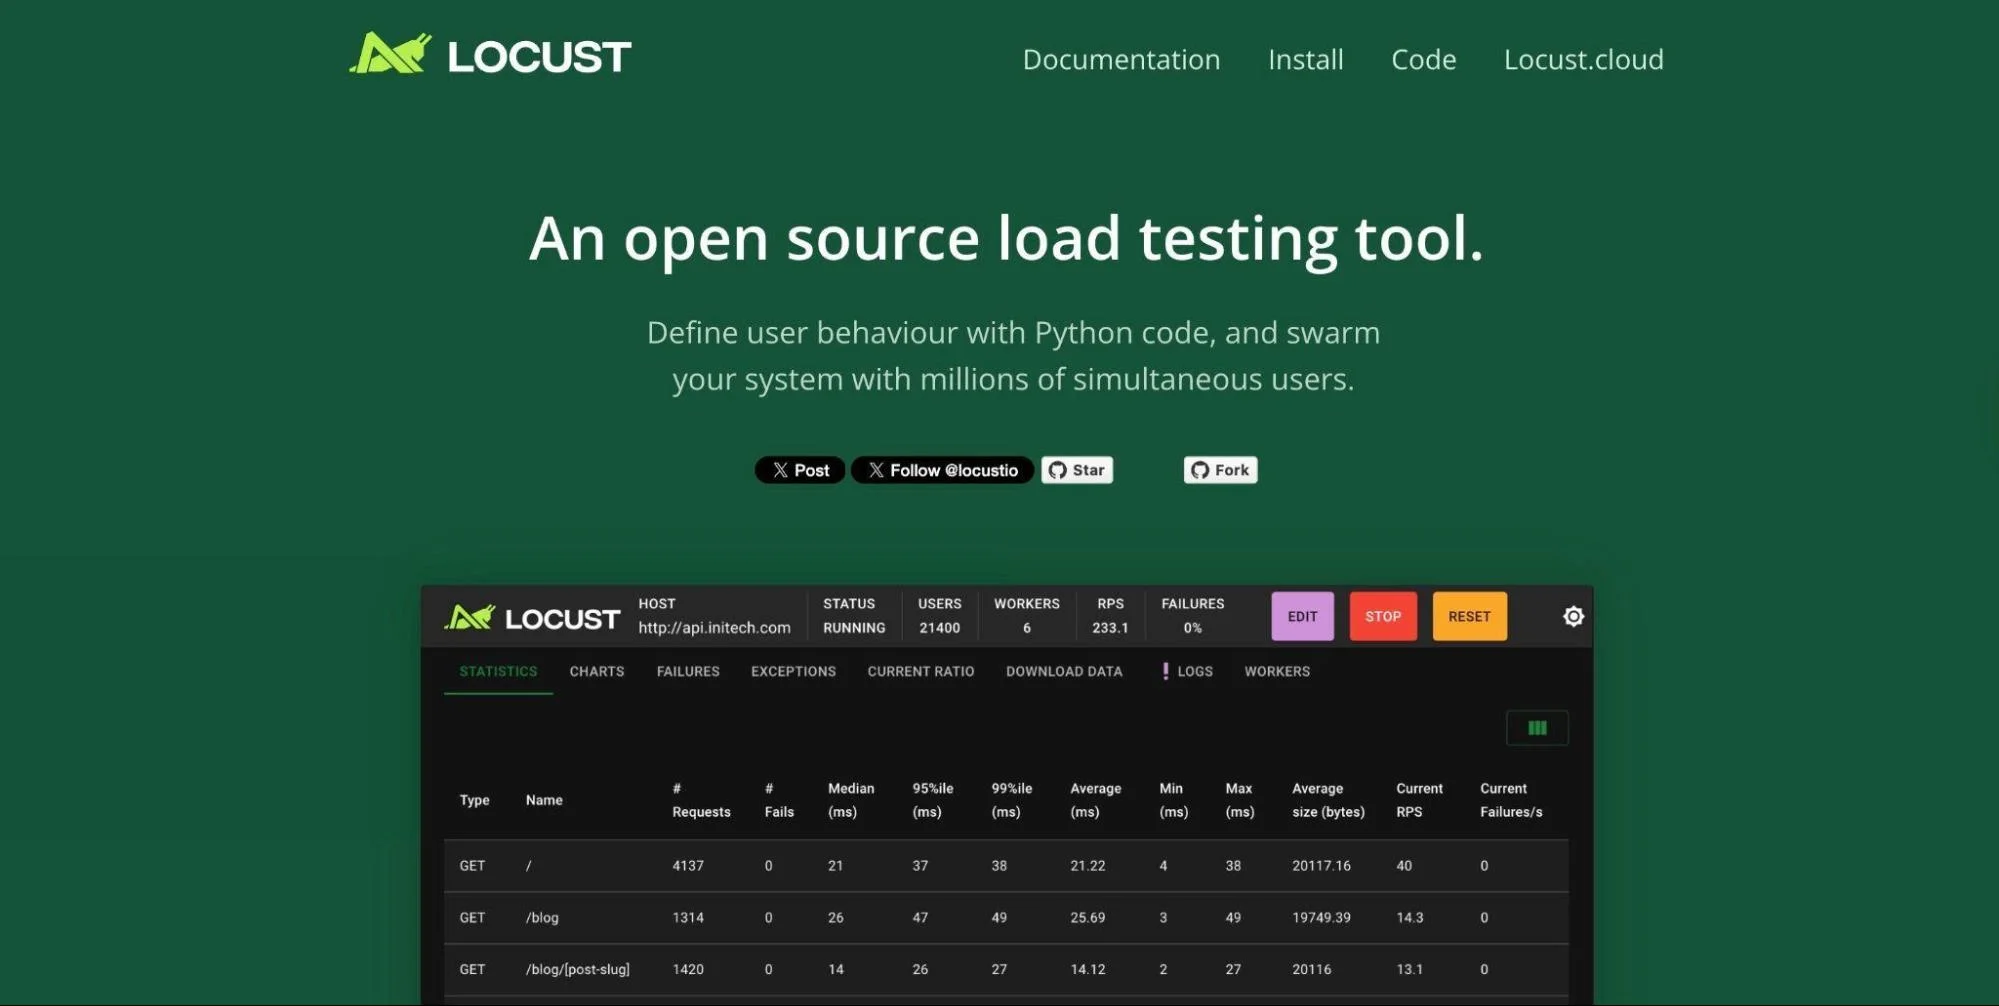Toggle the green column visibility control
Image resolution: width=1999 pixels, height=1006 pixels.
pyautogui.click(x=1537, y=728)
